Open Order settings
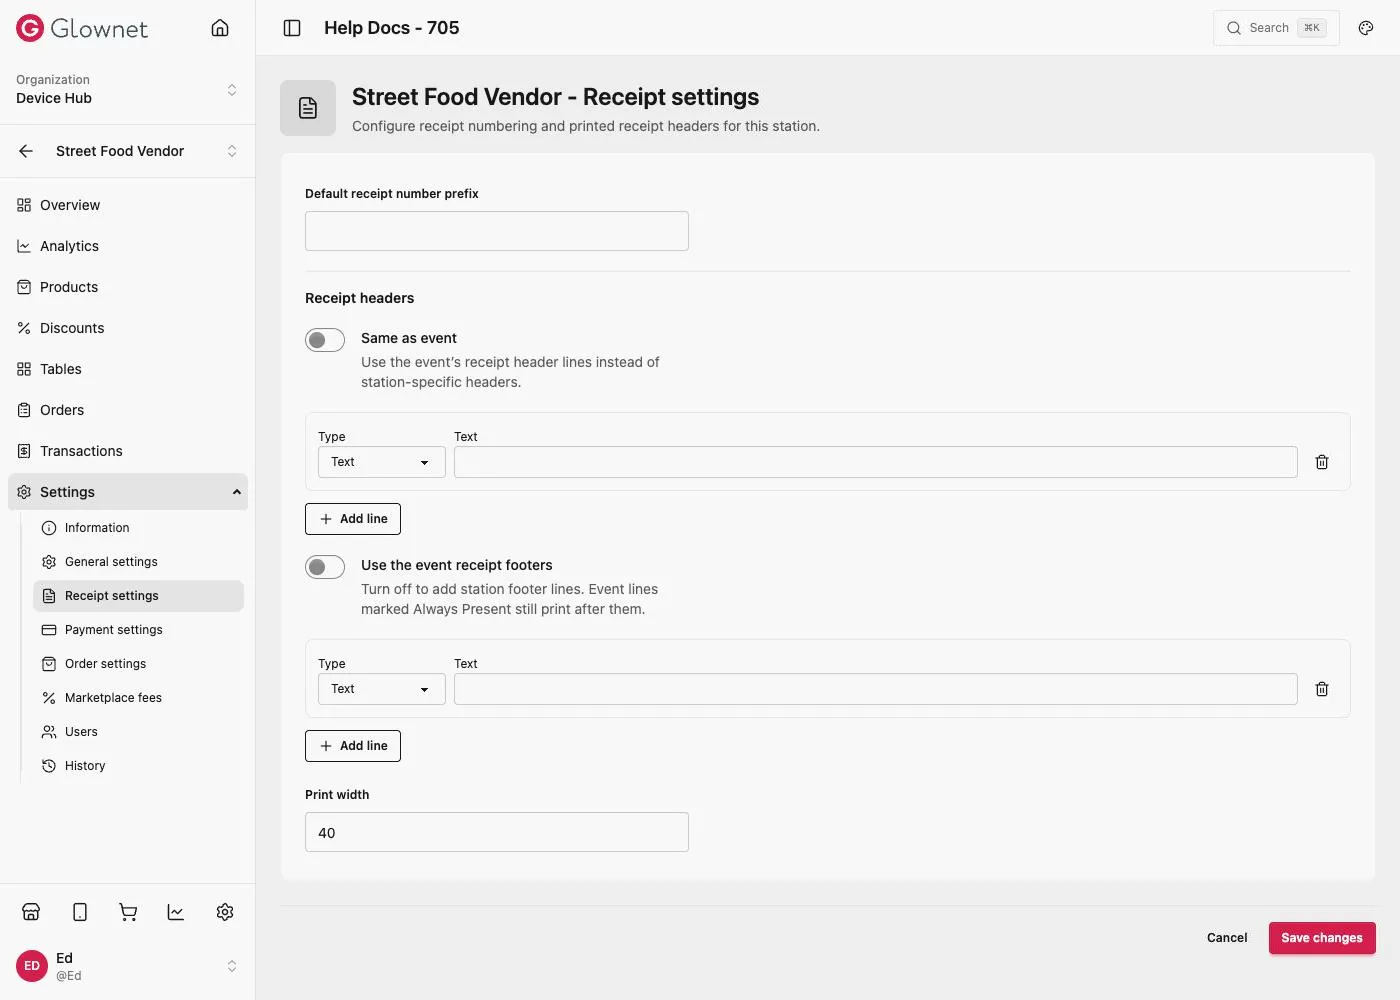 coord(138,664)
